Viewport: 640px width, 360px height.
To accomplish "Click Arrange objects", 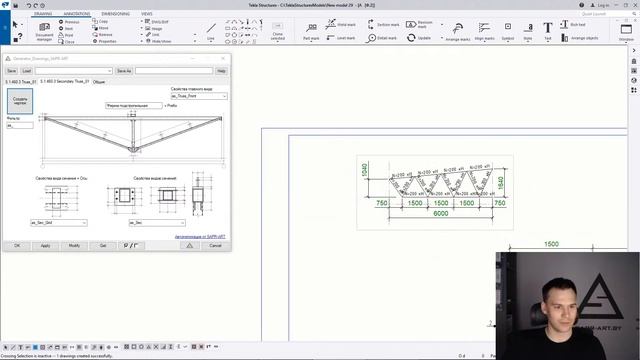I will (x=580, y=38).
